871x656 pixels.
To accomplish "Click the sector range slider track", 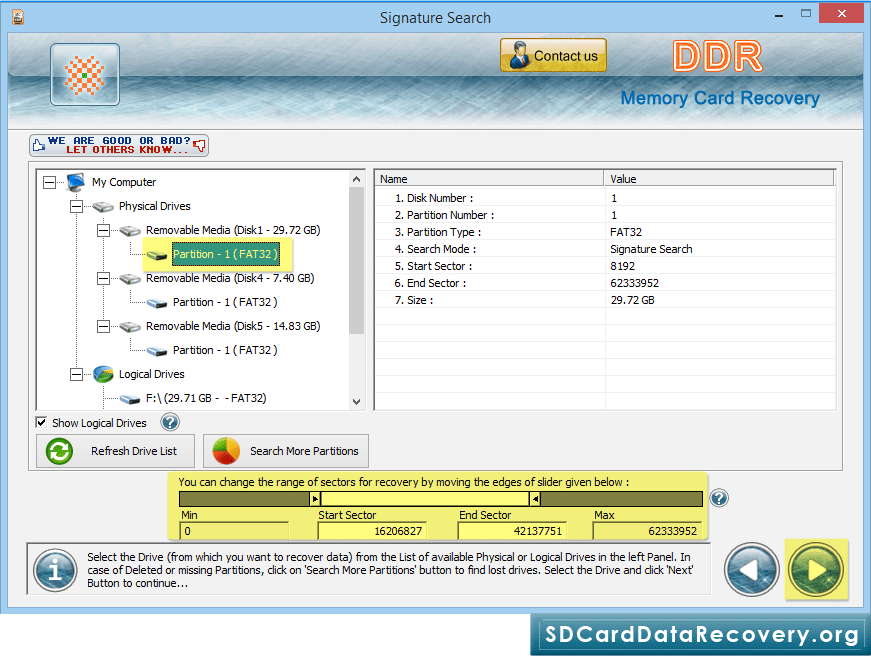I will tap(440, 499).
